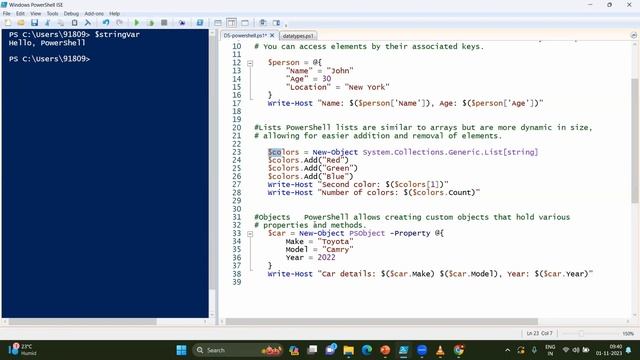Click the Cut scissors icon

[47, 23]
